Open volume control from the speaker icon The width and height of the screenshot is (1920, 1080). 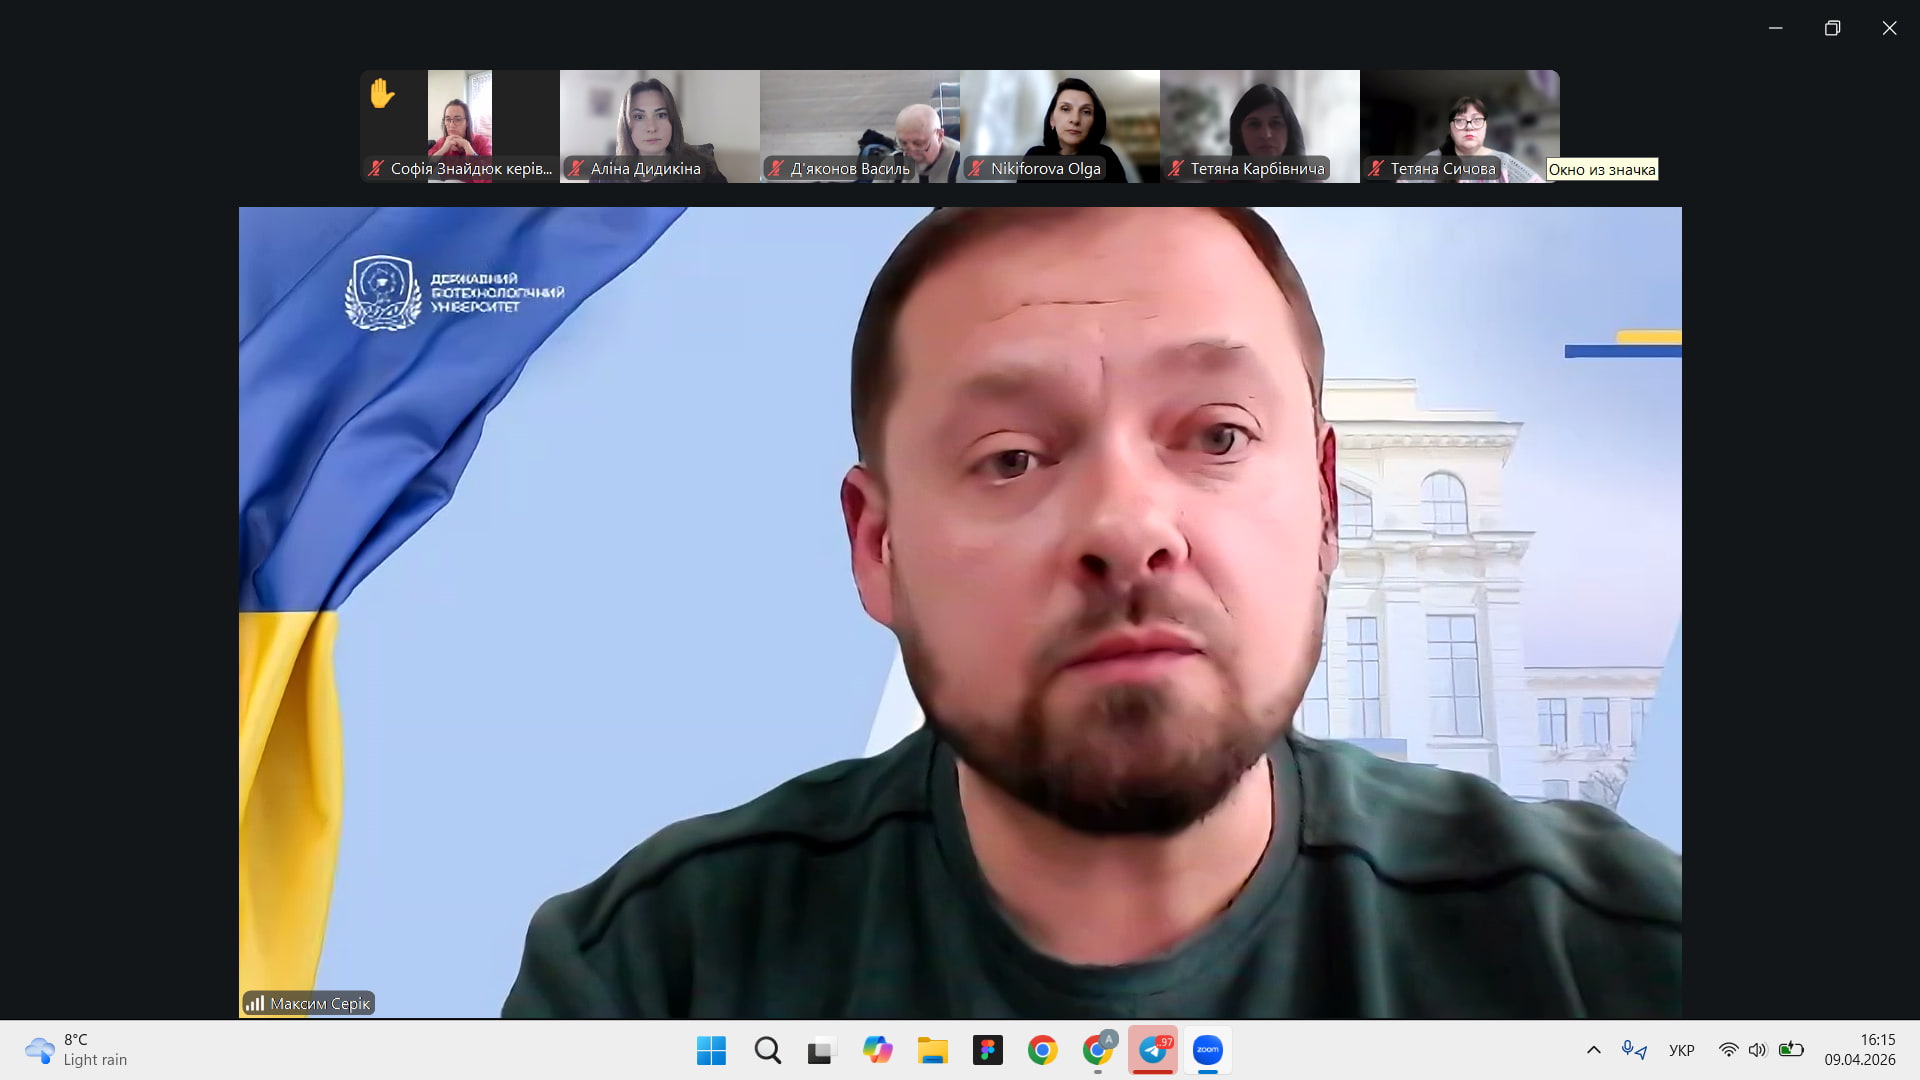click(1757, 1050)
